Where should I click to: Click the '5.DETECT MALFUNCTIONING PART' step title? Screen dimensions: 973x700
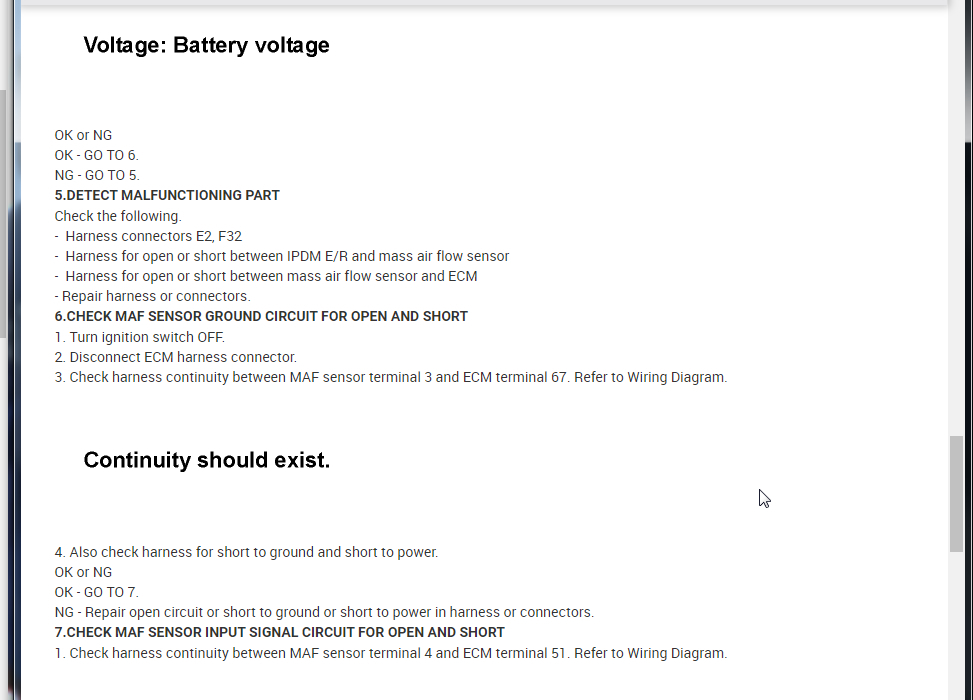coord(167,195)
